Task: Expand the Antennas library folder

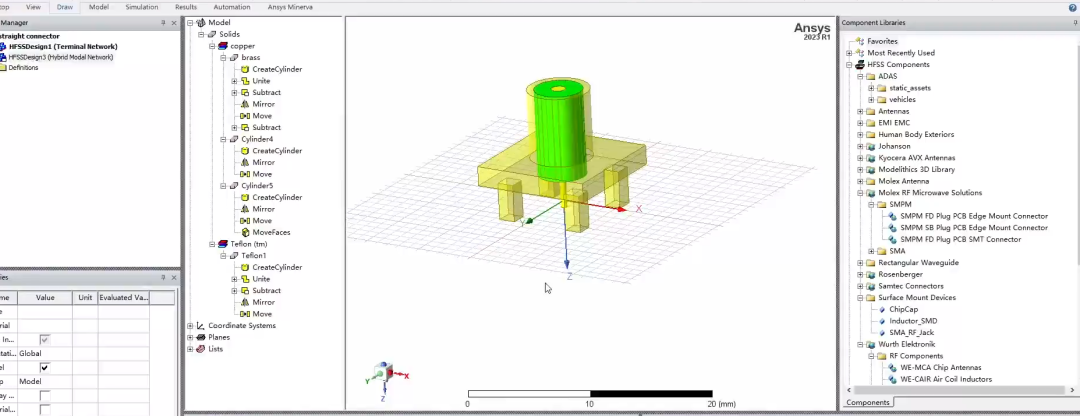Action: tap(860, 112)
